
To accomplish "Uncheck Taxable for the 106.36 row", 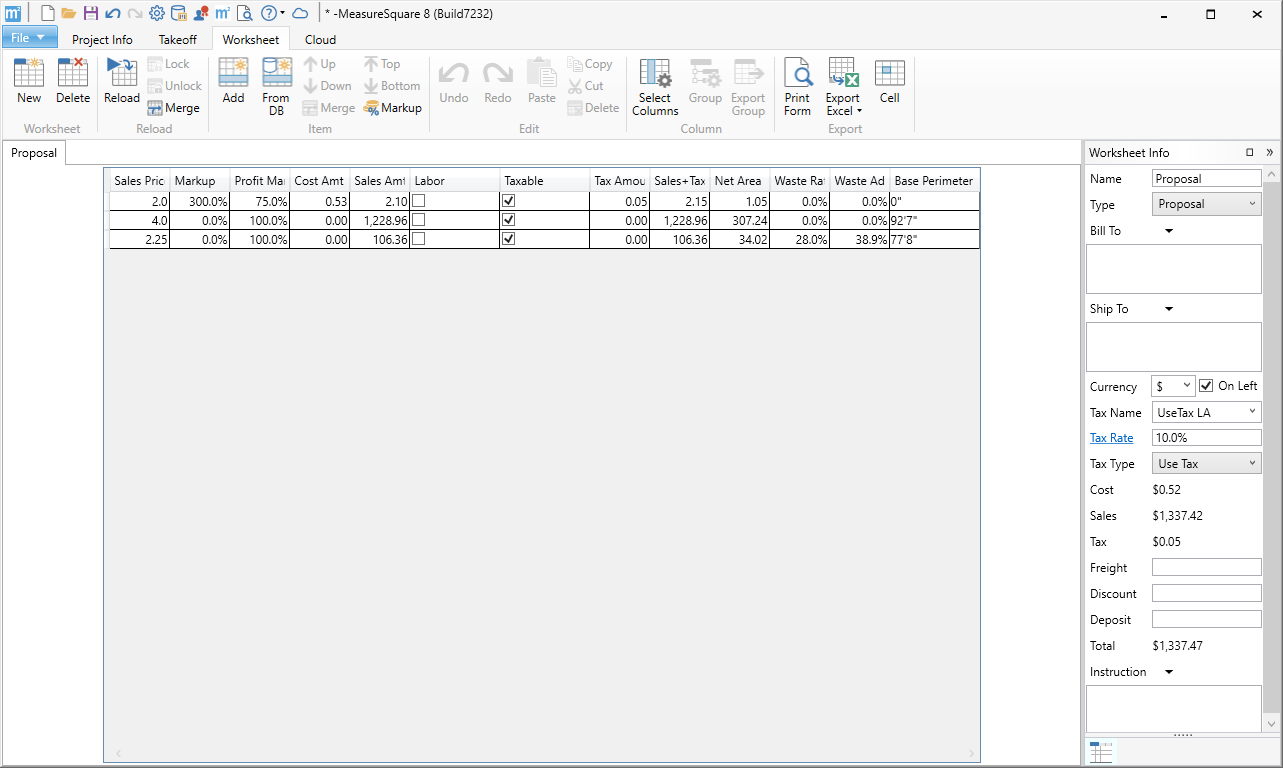I will click(509, 239).
